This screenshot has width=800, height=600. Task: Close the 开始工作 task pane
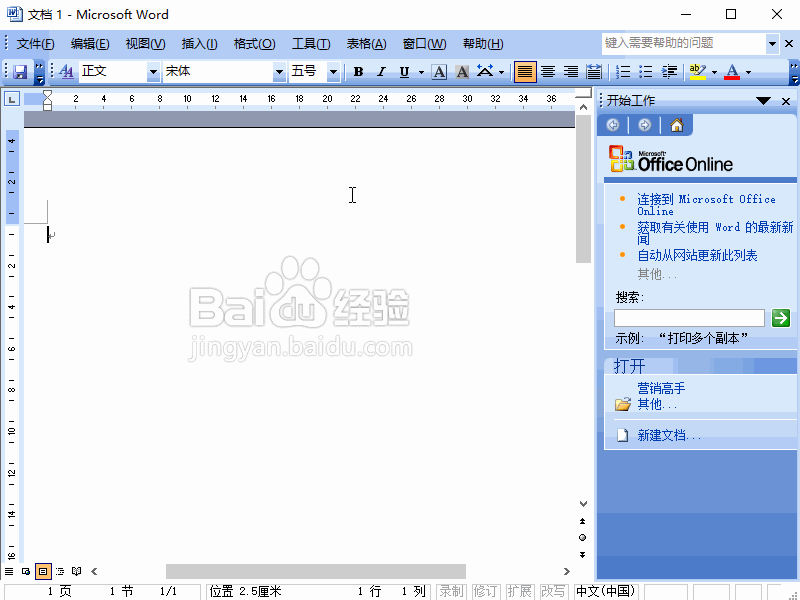[786, 101]
